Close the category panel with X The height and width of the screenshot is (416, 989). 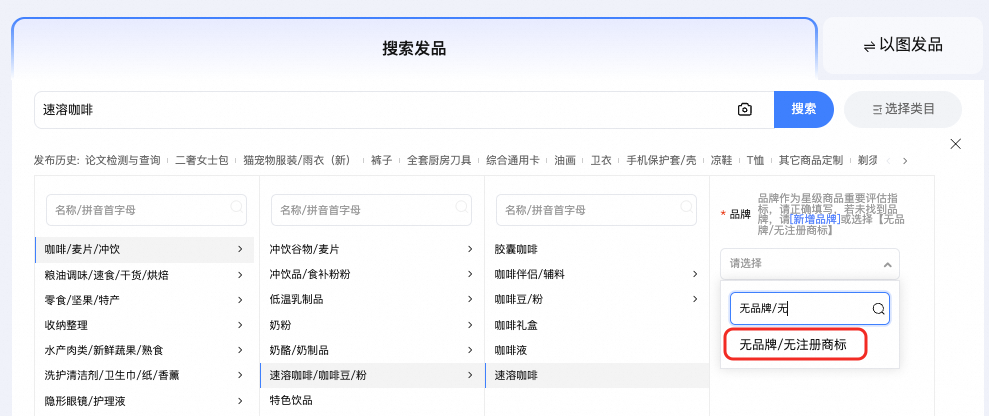point(956,144)
